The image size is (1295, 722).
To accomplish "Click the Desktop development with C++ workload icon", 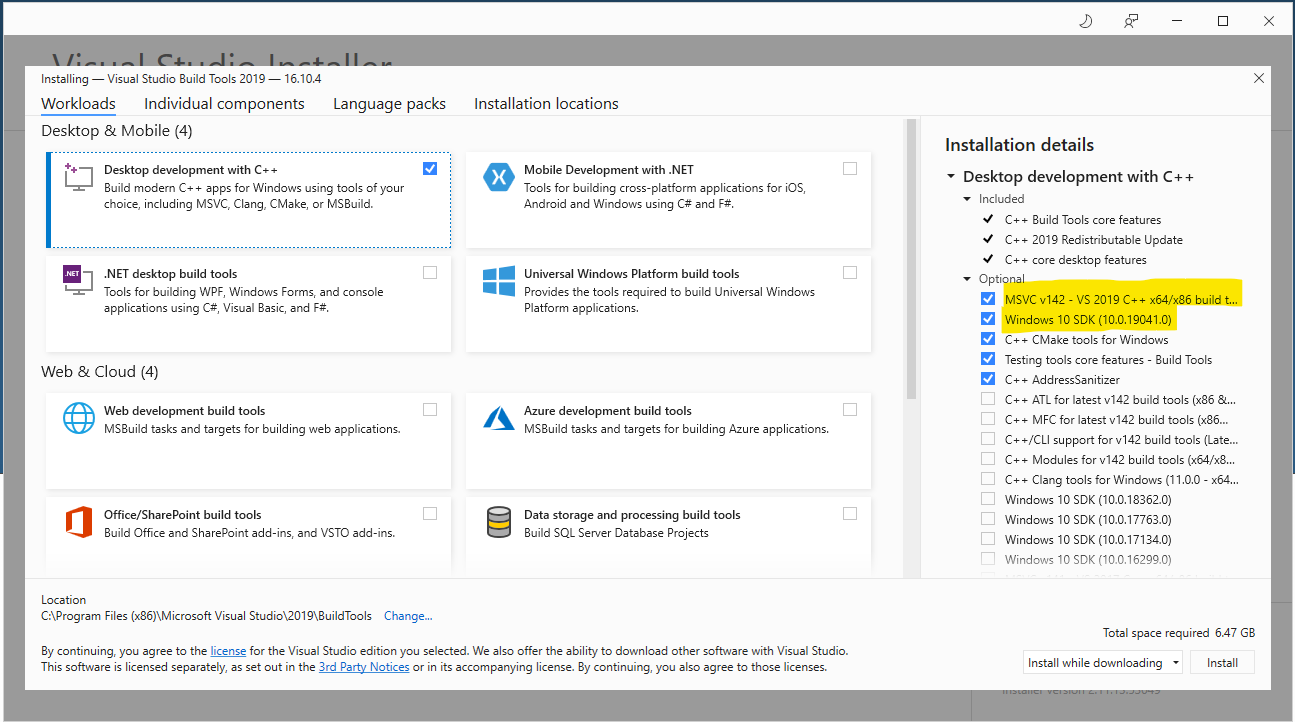I will tap(78, 177).
